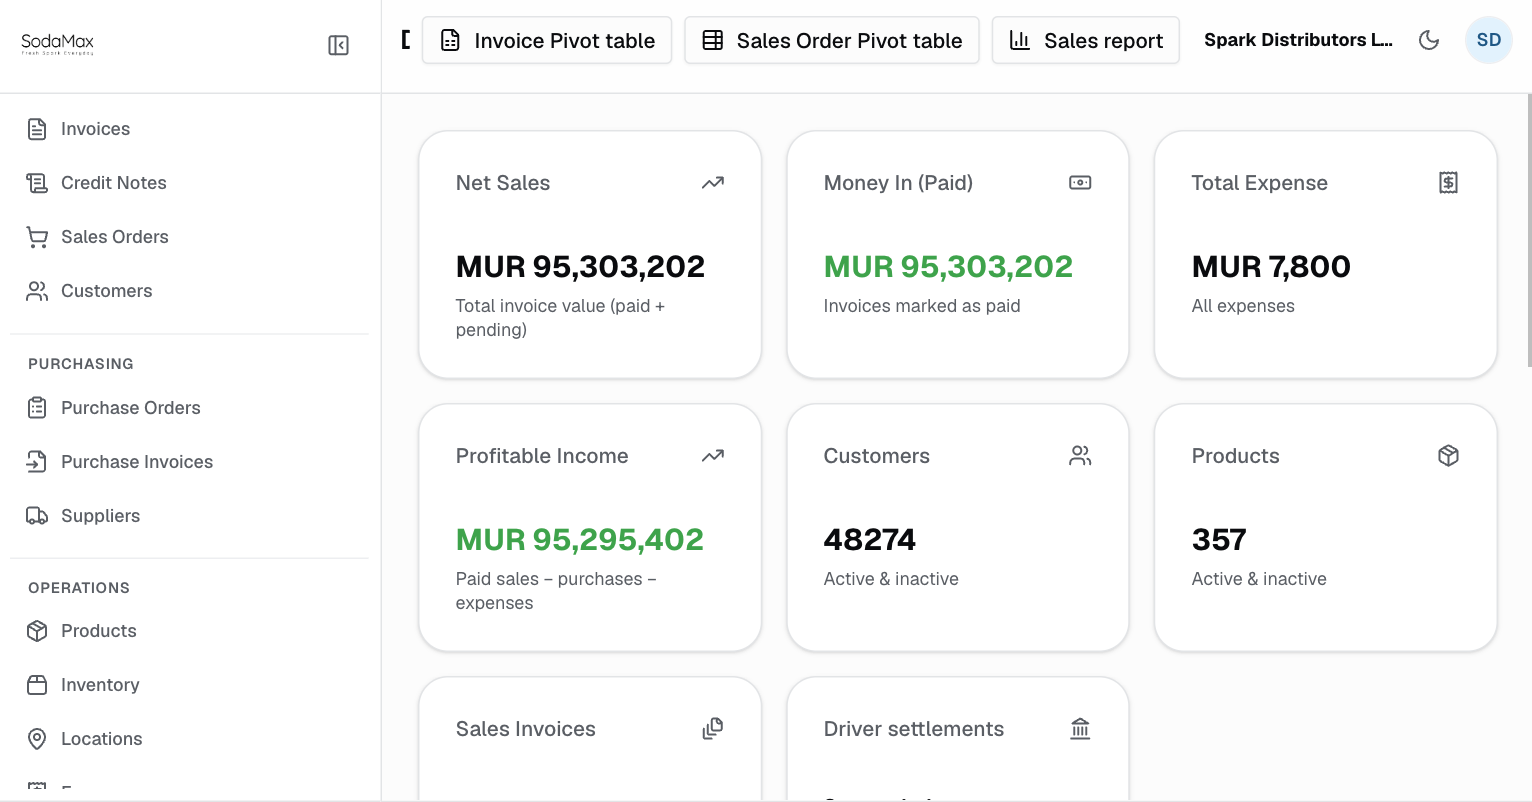Click the Locations map pin icon

tap(37, 739)
